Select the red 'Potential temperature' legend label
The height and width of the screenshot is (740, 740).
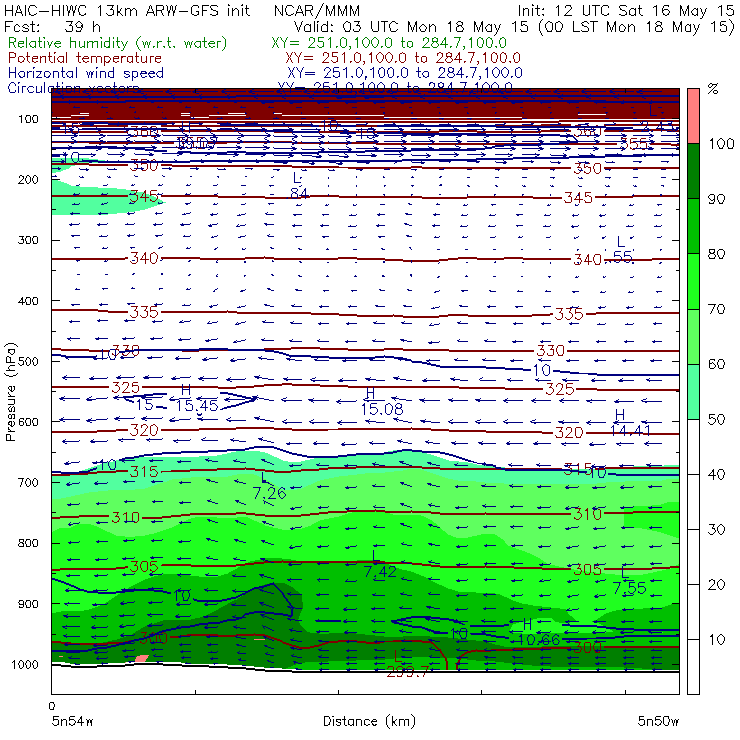coord(85,58)
